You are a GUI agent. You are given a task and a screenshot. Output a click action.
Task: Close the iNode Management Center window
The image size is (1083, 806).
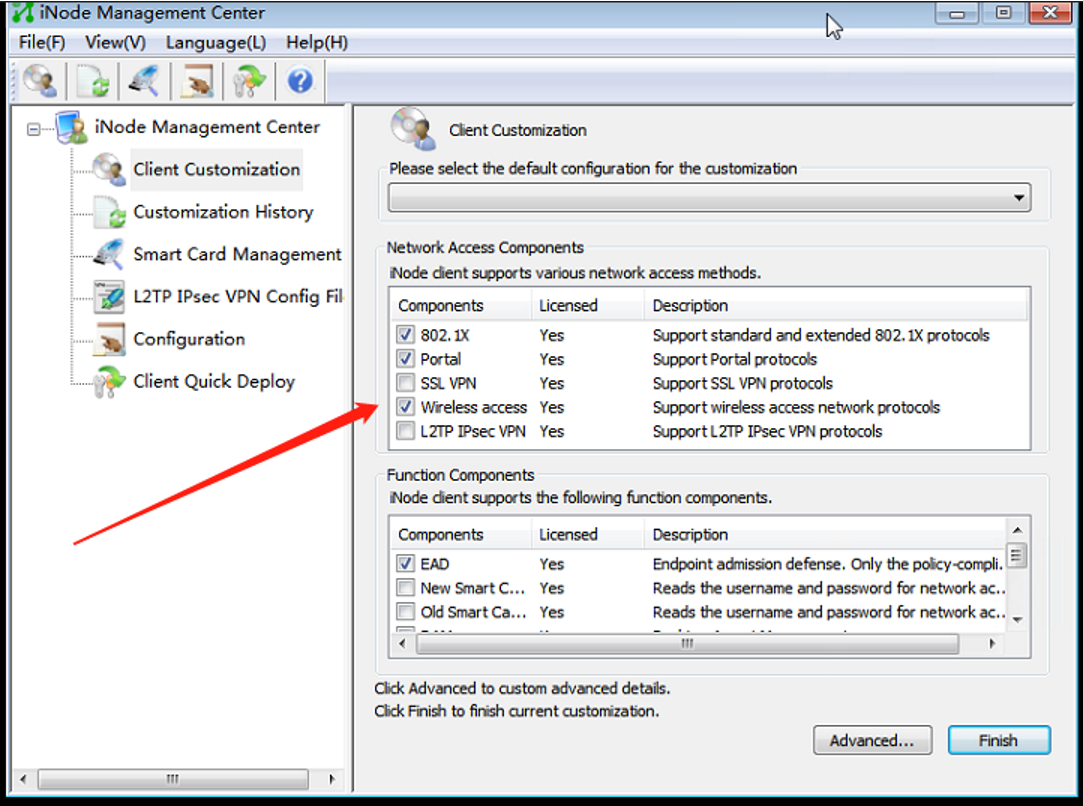pyautogui.click(x=1050, y=13)
